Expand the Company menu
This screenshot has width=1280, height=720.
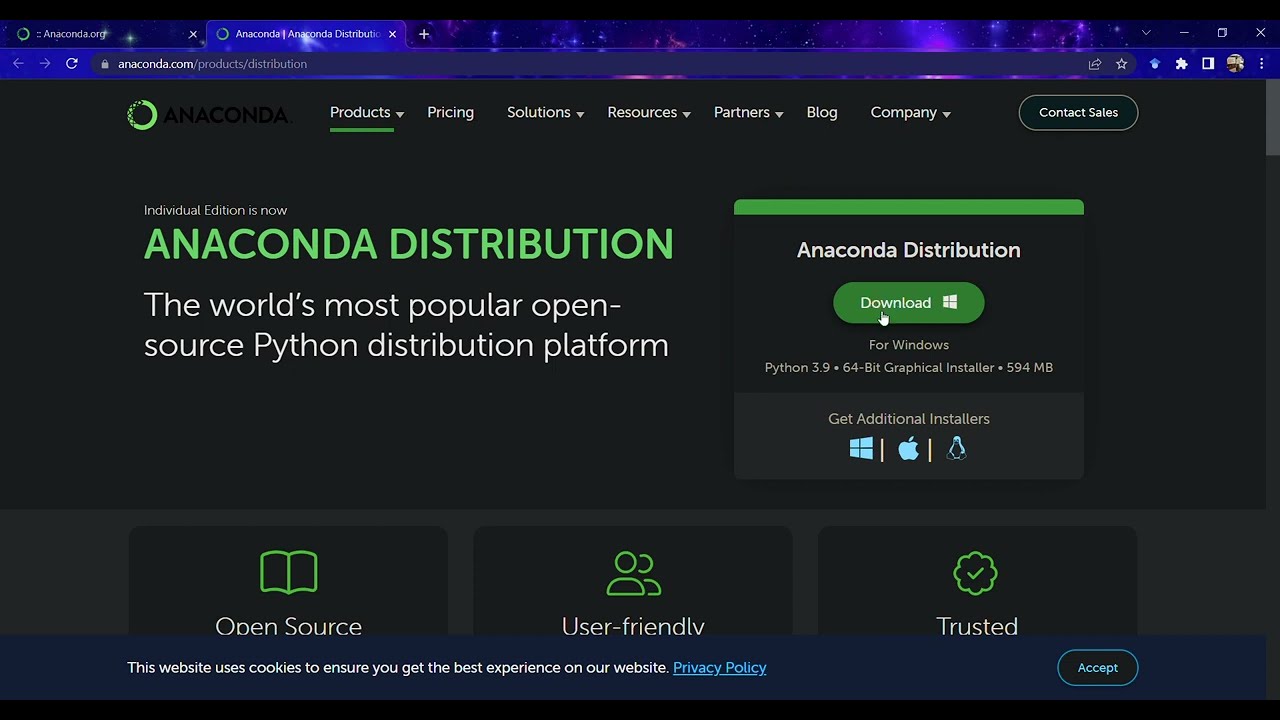911,113
